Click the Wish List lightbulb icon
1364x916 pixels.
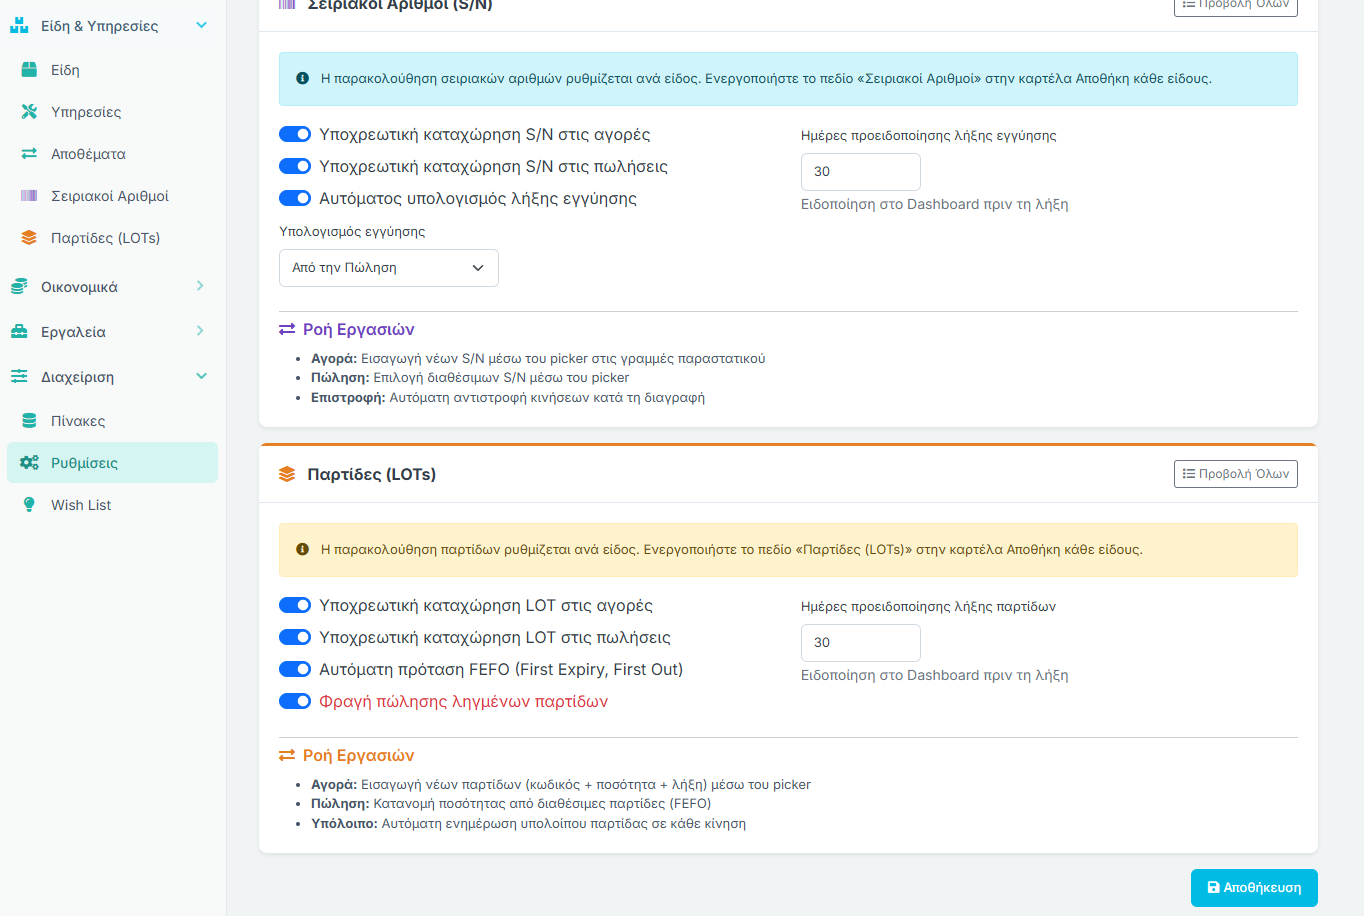(x=29, y=505)
